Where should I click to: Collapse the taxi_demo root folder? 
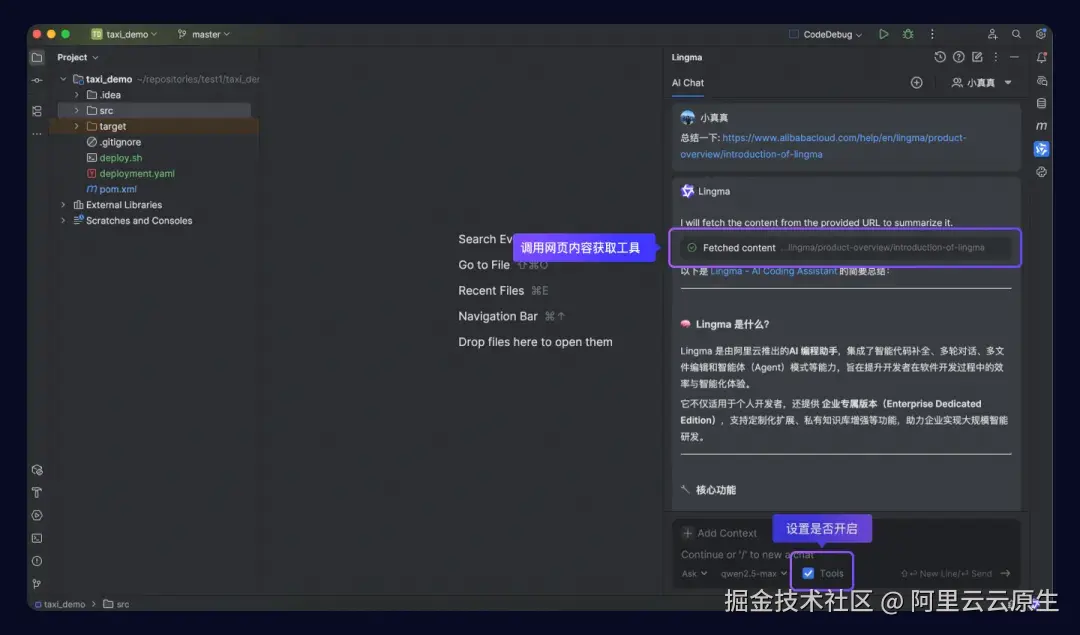(x=63, y=79)
